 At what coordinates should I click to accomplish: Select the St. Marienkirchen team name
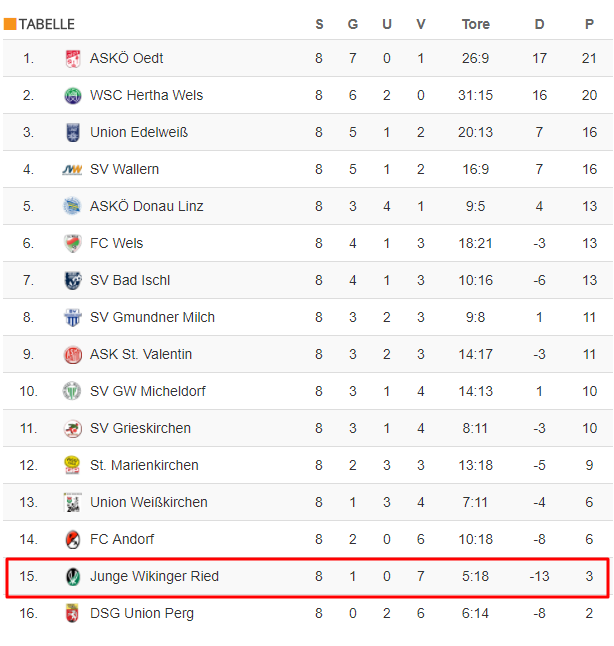[x=144, y=466]
